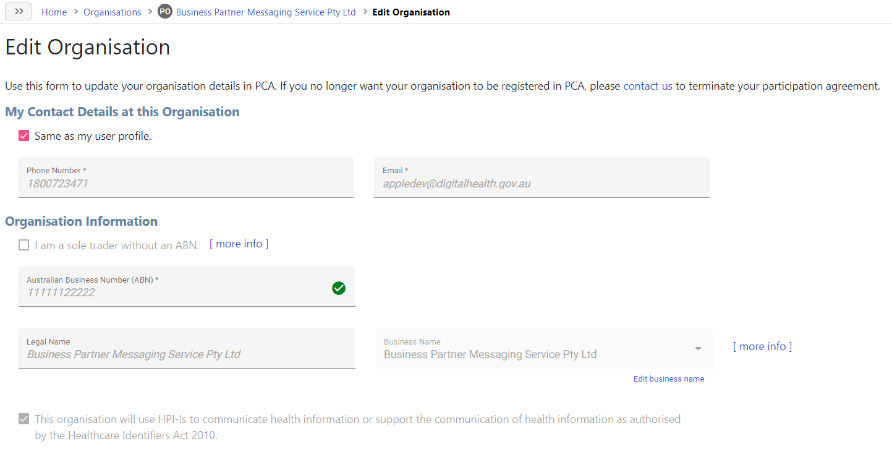Go to Home in the breadcrumb
This screenshot has height=462, width=892.
(x=54, y=12)
